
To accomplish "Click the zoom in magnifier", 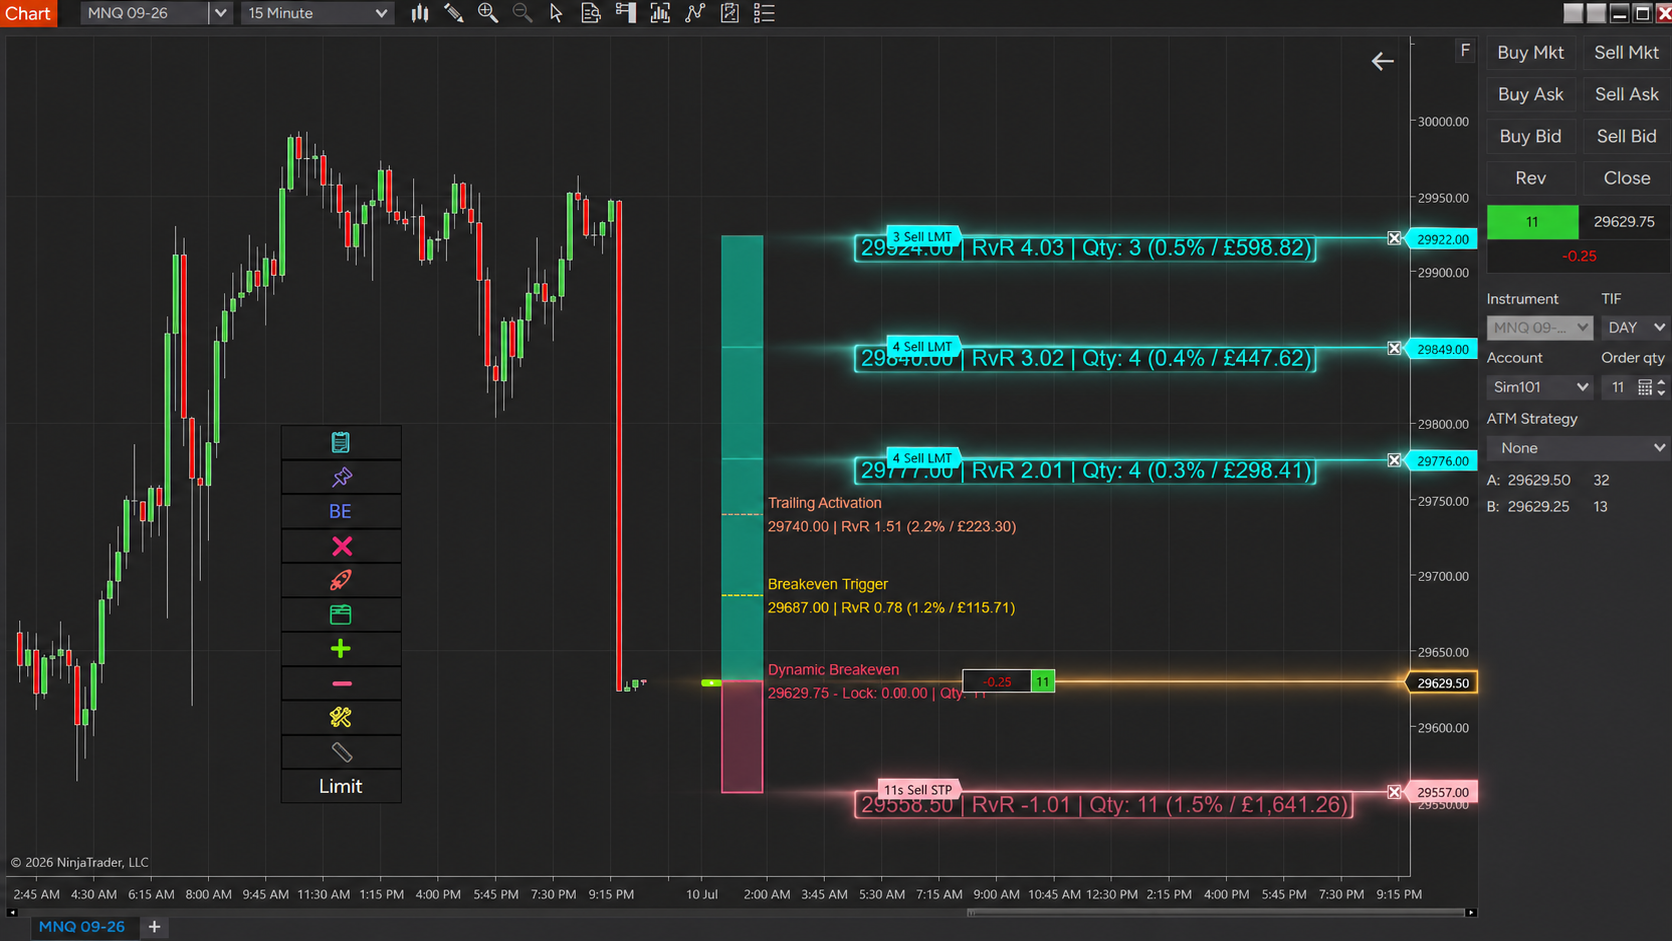I will tap(488, 13).
